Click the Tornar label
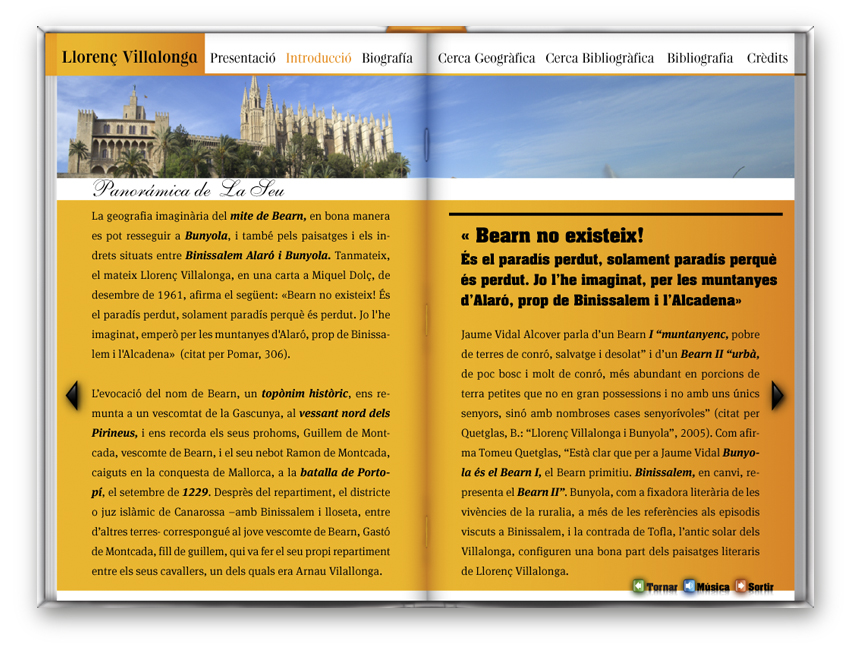This screenshot has width=850, height=657. point(662,587)
